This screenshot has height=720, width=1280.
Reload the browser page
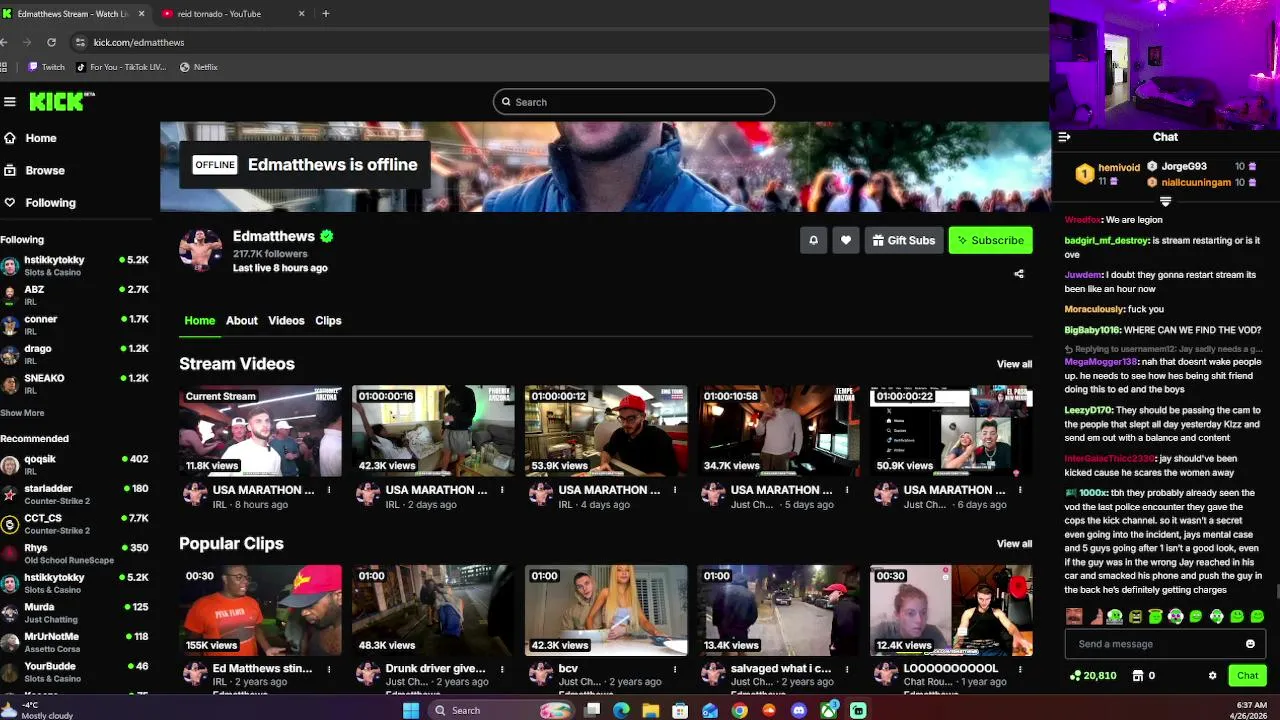click(51, 42)
